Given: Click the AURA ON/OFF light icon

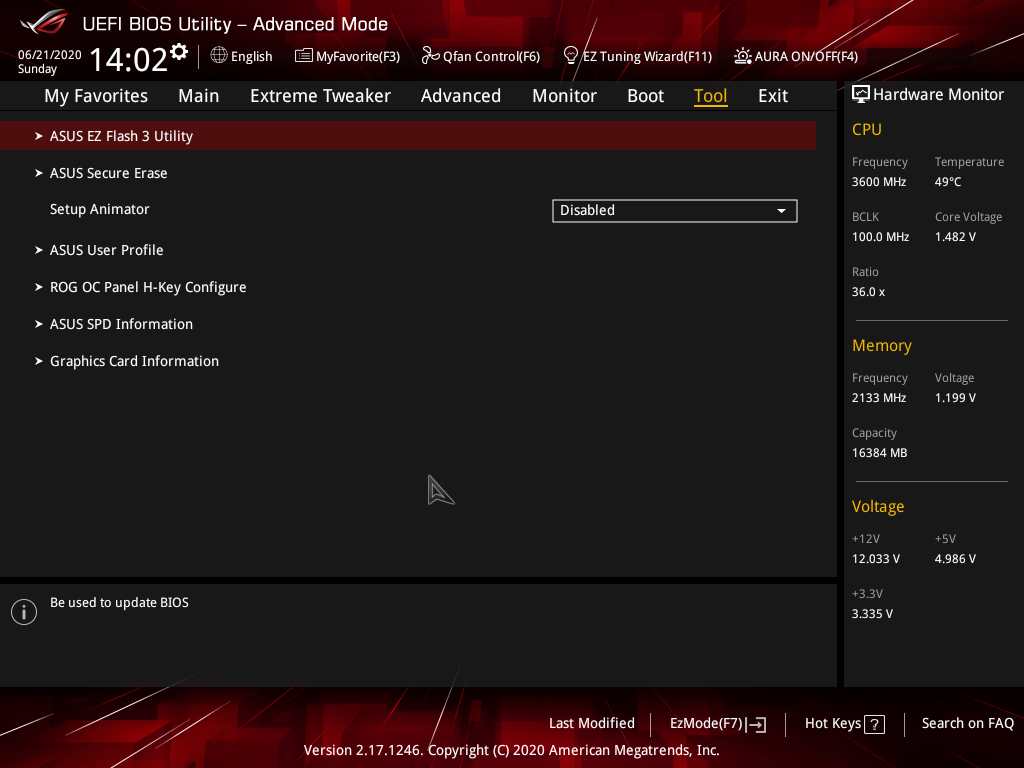Looking at the screenshot, I should tap(743, 56).
